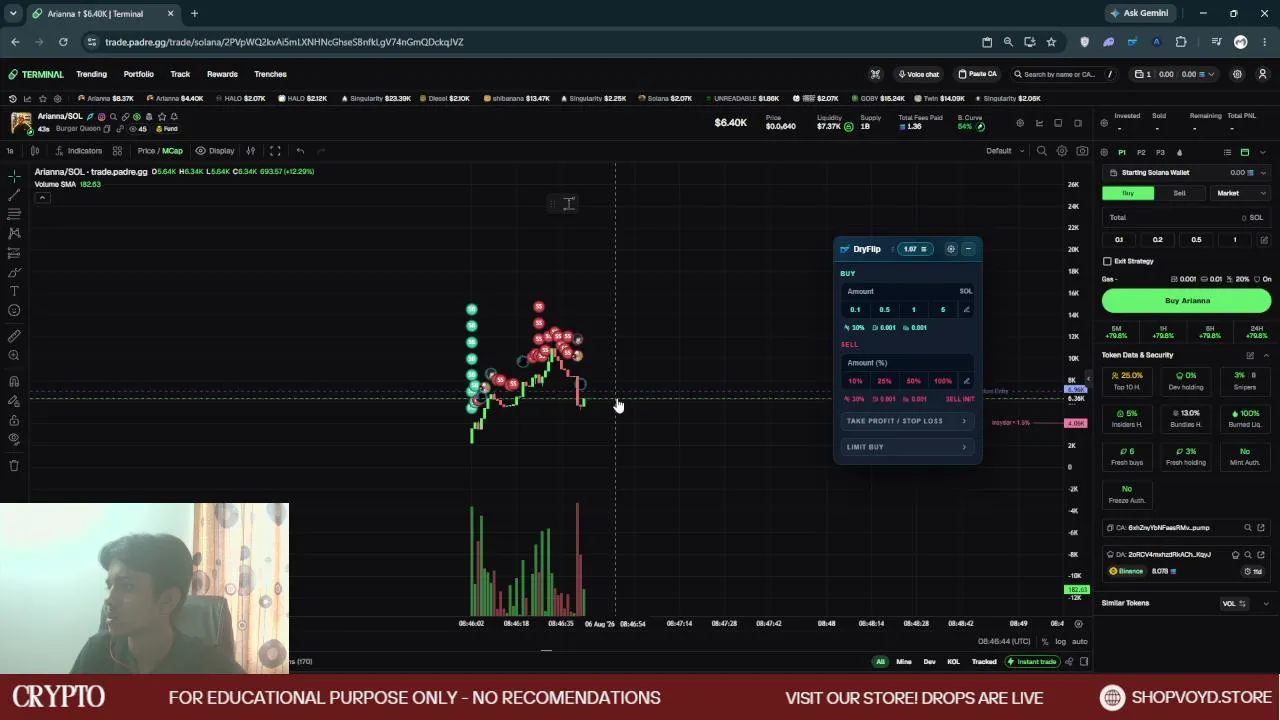Open the Indicators panel
The image size is (1280, 720).
click(78, 151)
